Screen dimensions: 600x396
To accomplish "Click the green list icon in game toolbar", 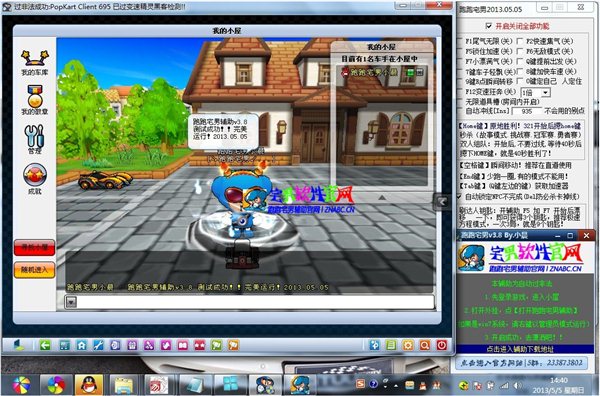I will 391,345.
